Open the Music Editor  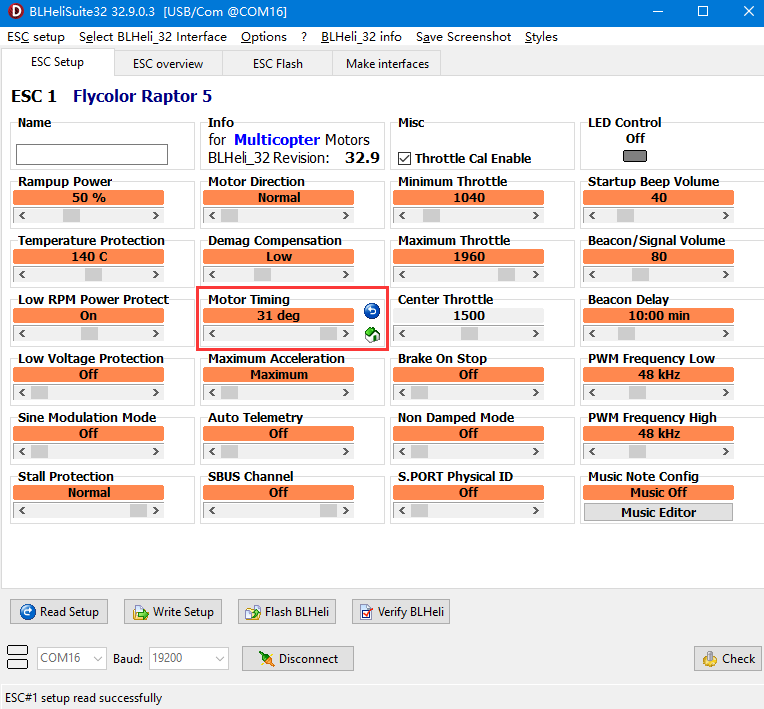[x=658, y=512]
